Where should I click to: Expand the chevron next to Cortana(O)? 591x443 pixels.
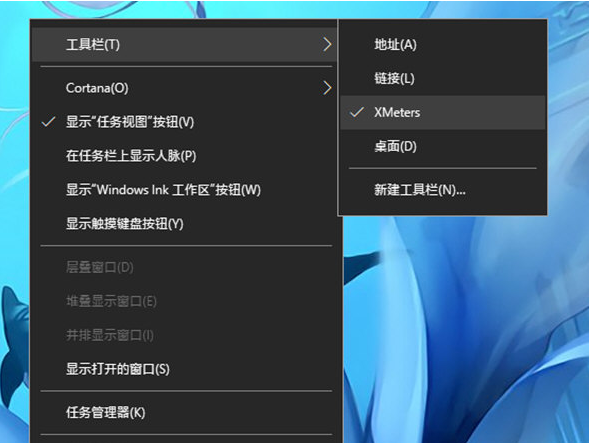pos(327,88)
